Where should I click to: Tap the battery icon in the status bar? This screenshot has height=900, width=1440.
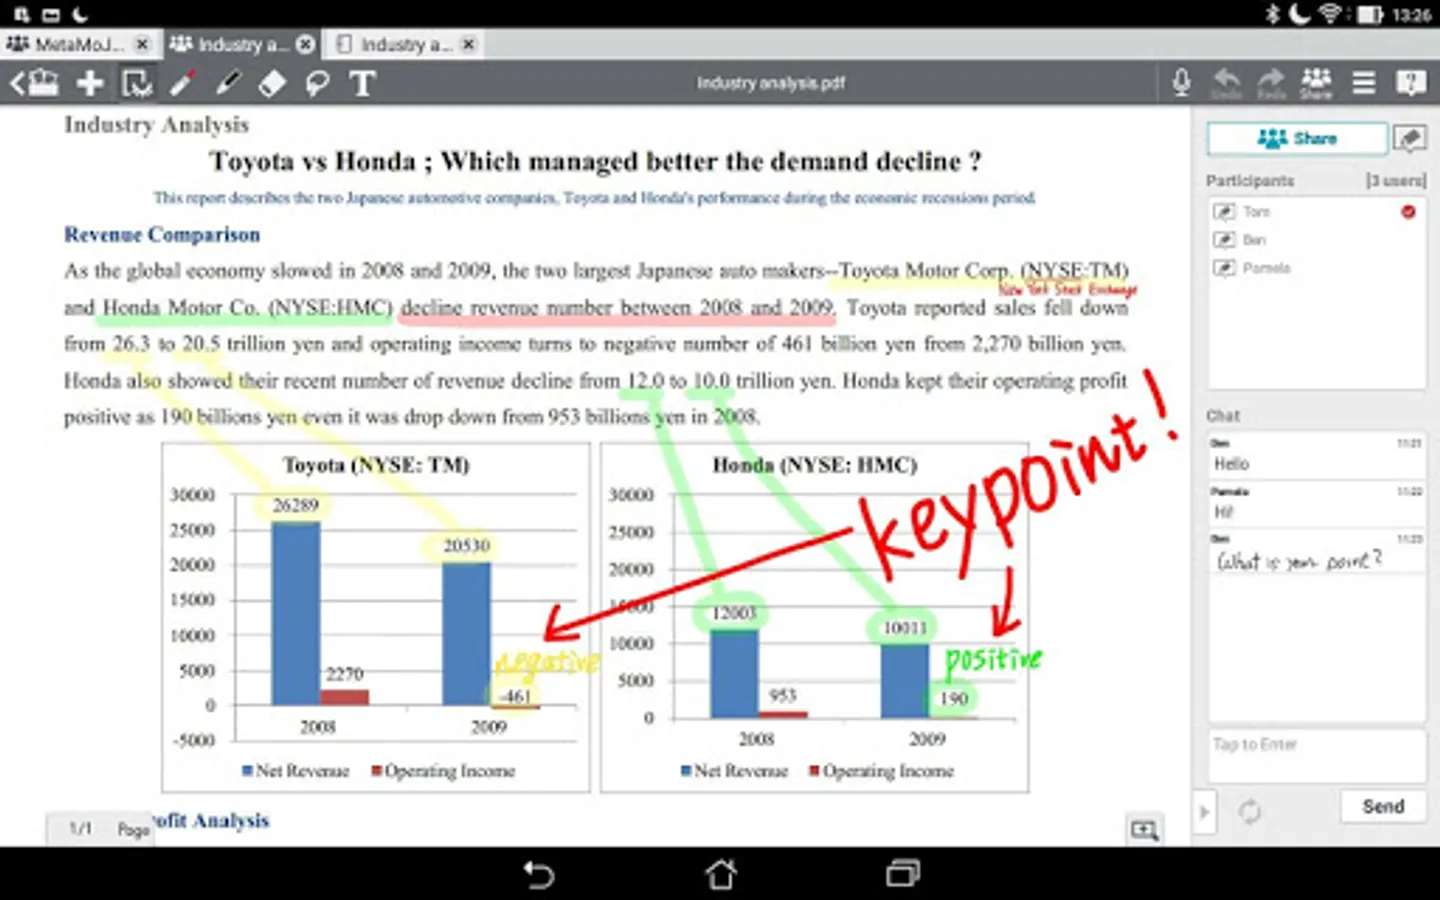pyautogui.click(x=1370, y=15)
